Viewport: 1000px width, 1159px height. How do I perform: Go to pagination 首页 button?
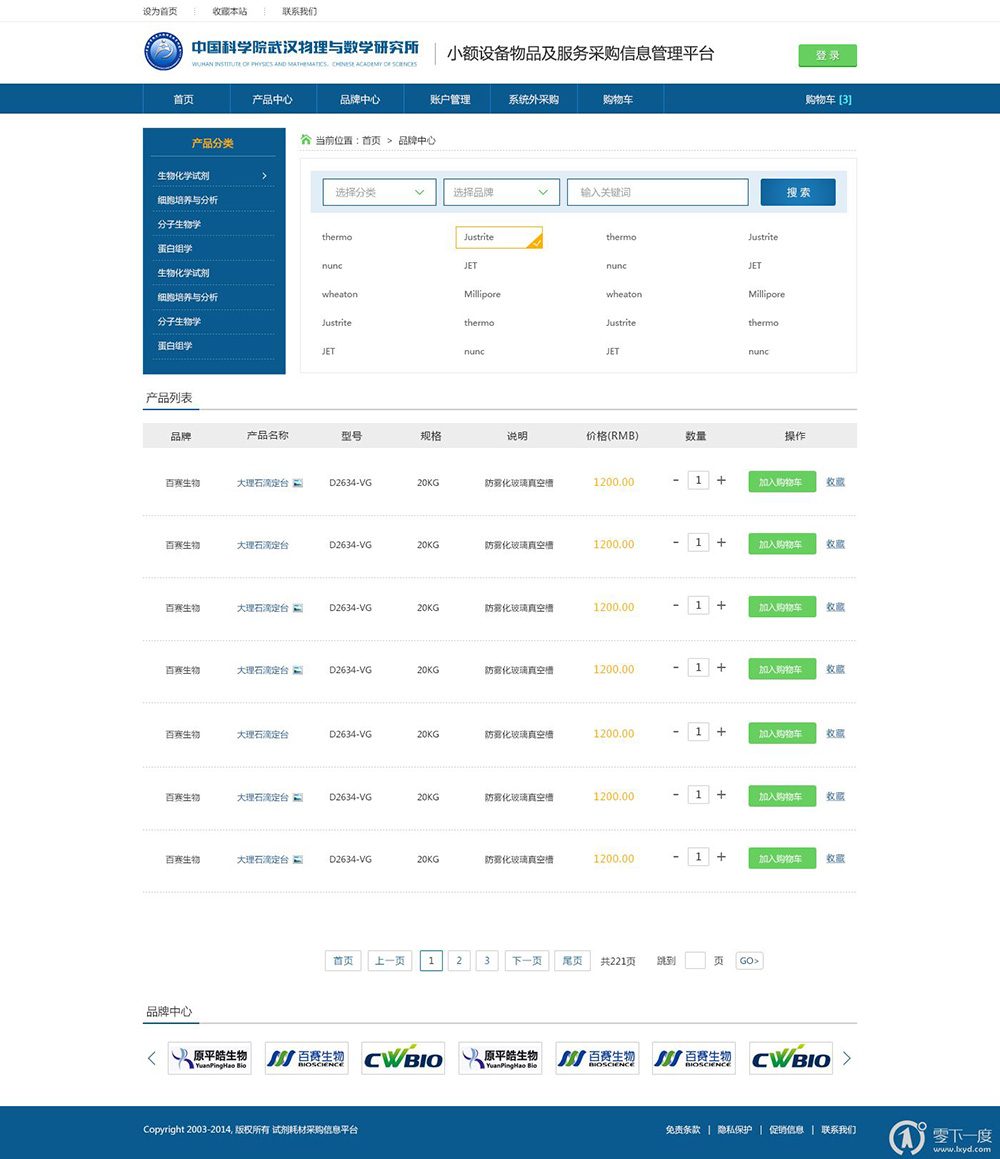coord(343,960)
